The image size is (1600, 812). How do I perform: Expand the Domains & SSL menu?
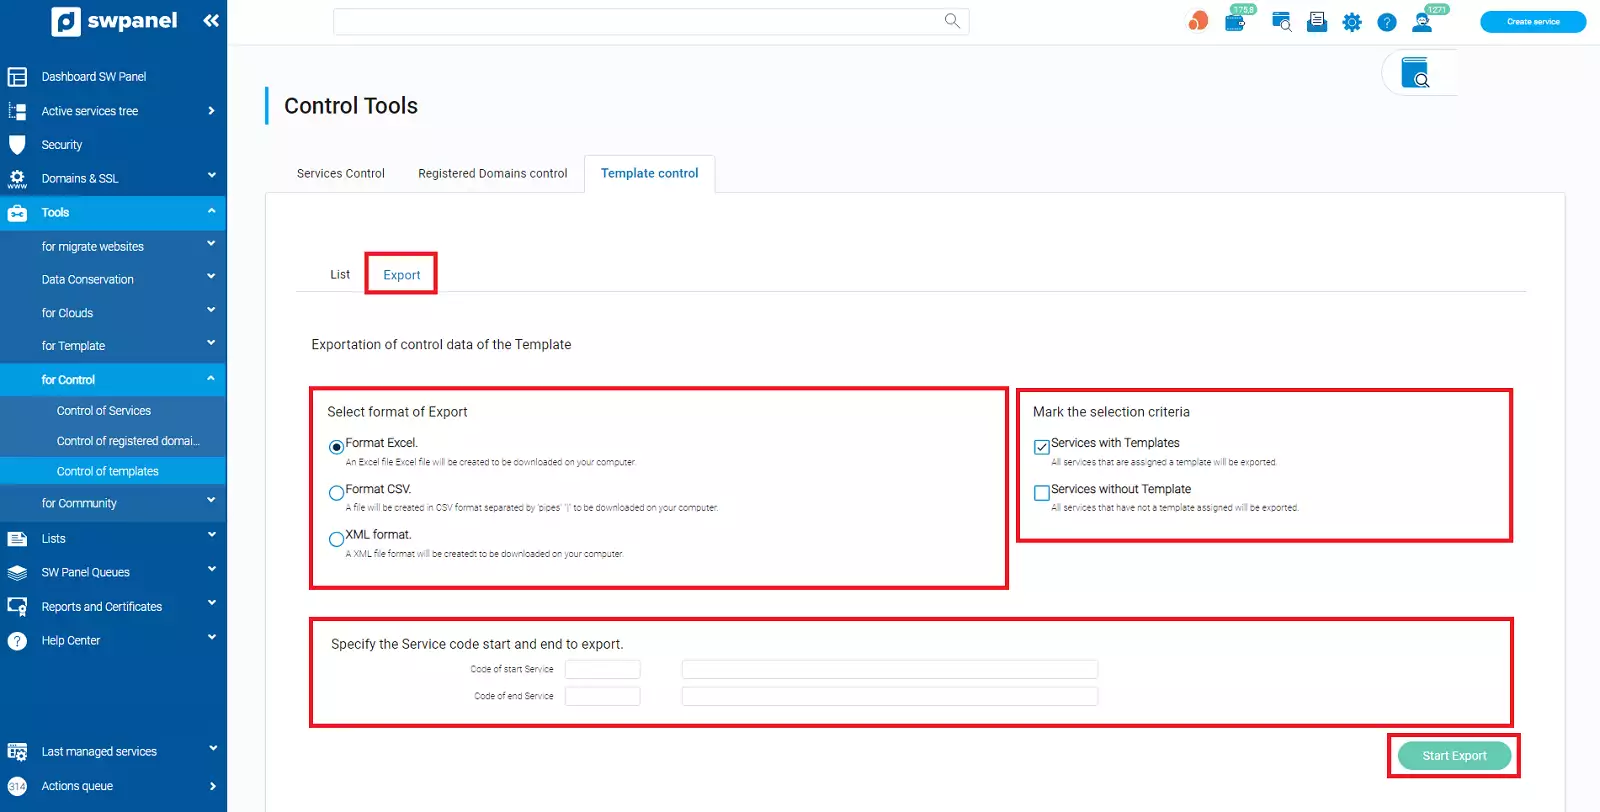point(112,178)
